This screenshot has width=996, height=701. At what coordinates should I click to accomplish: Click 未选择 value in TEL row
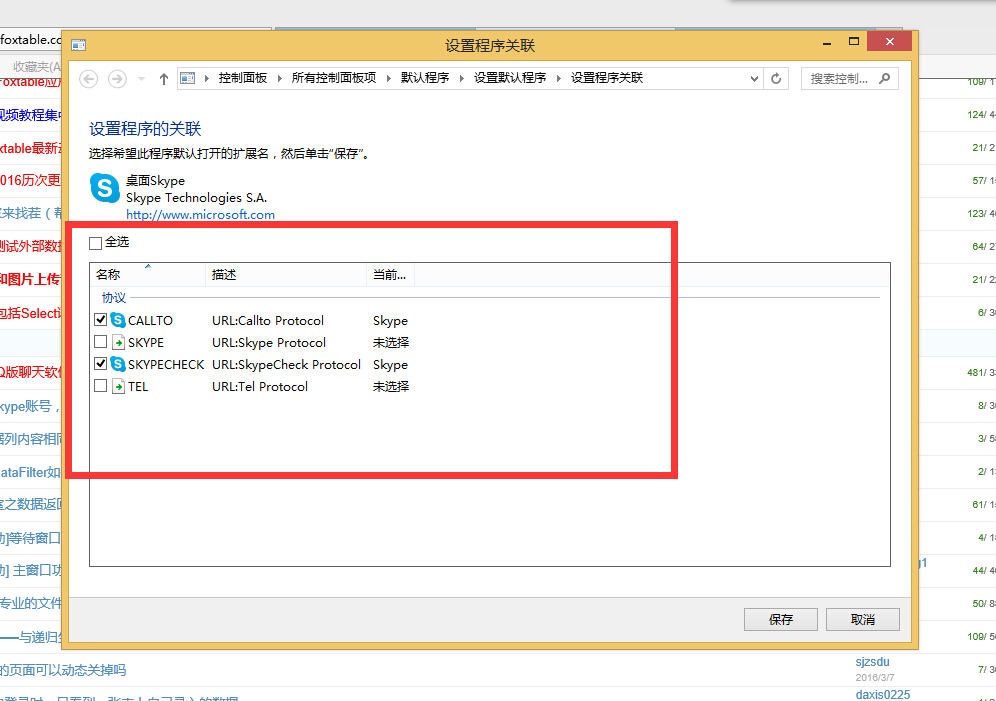tap(391, 387)
